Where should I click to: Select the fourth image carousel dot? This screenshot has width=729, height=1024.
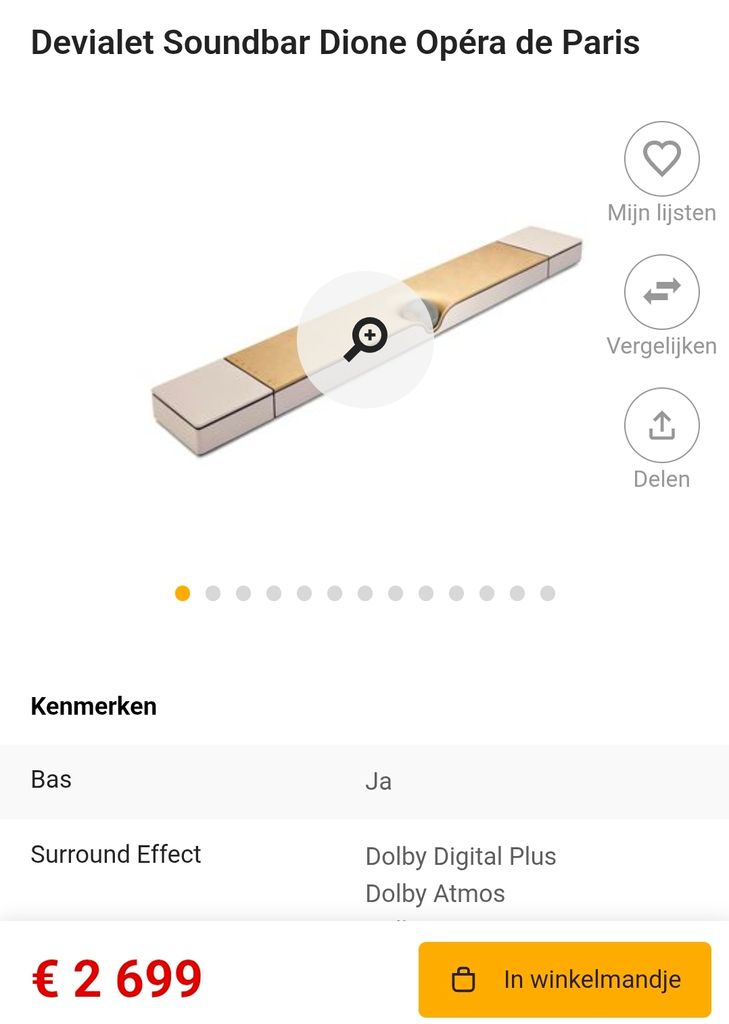[274, 593]
